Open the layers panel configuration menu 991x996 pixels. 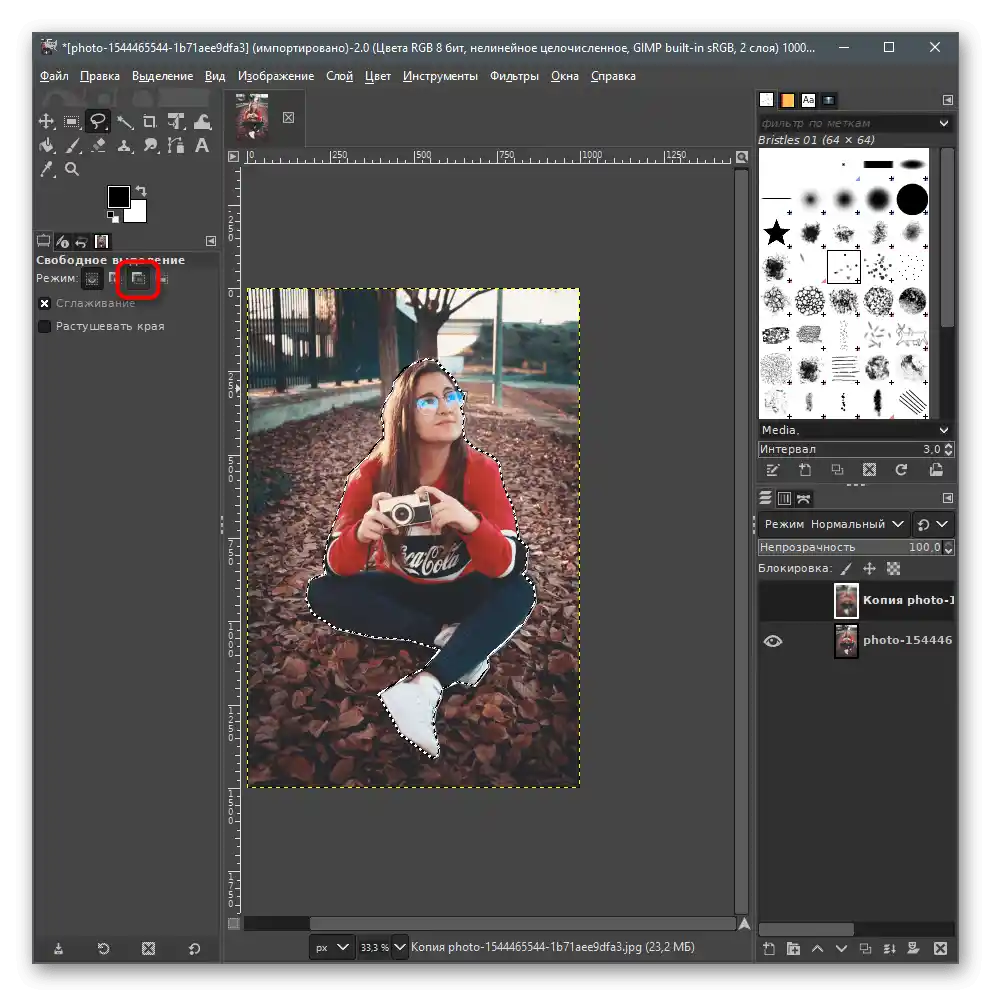[947, 498]
